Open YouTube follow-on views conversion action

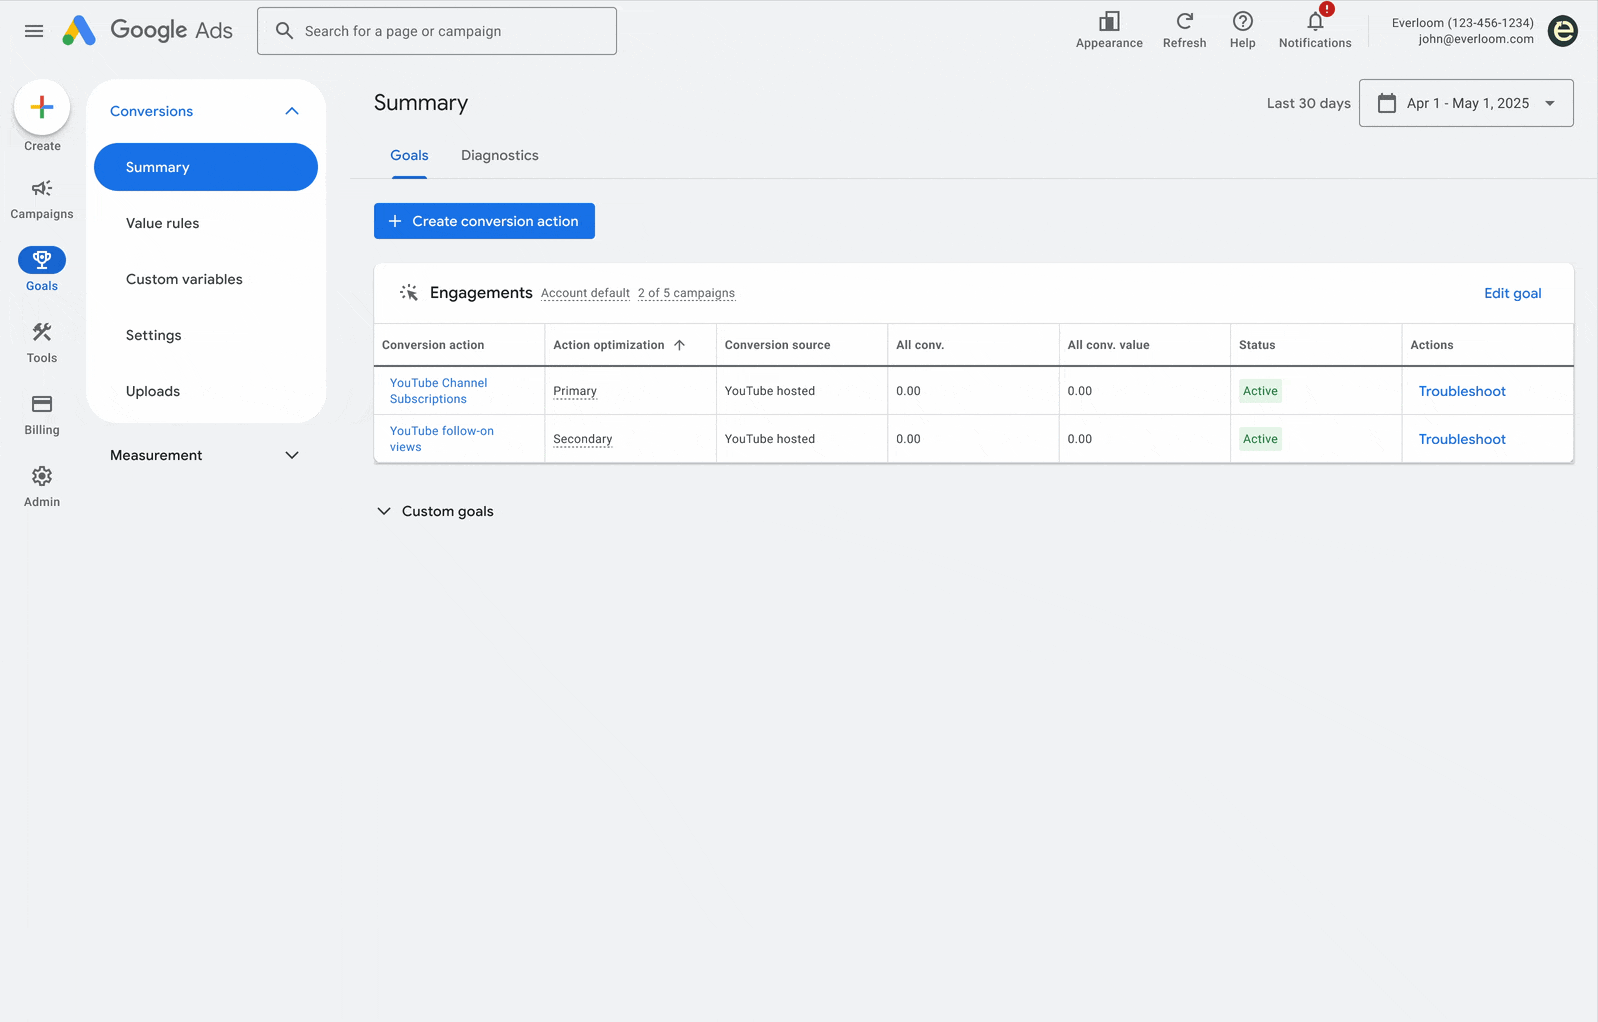[441, 439]
